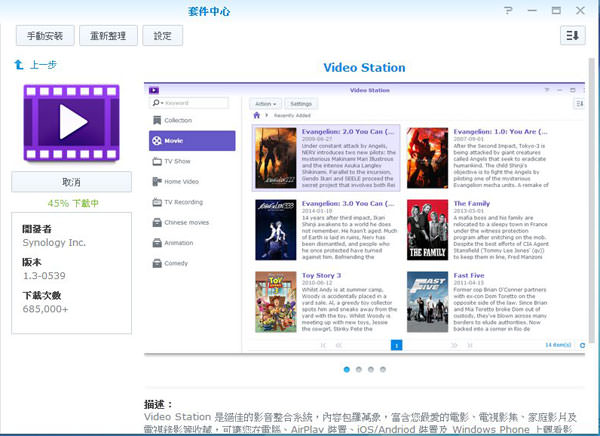The image size is (600, 436).
Task: Select the fourth screenshot carousel dot
Action: tap(383, 369)
